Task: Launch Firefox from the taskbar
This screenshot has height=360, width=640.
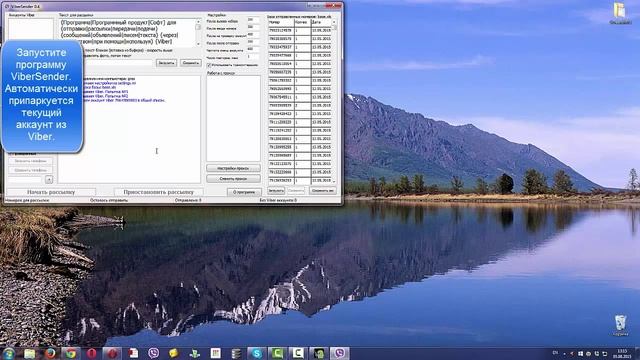Action: (x=50, y=353)
